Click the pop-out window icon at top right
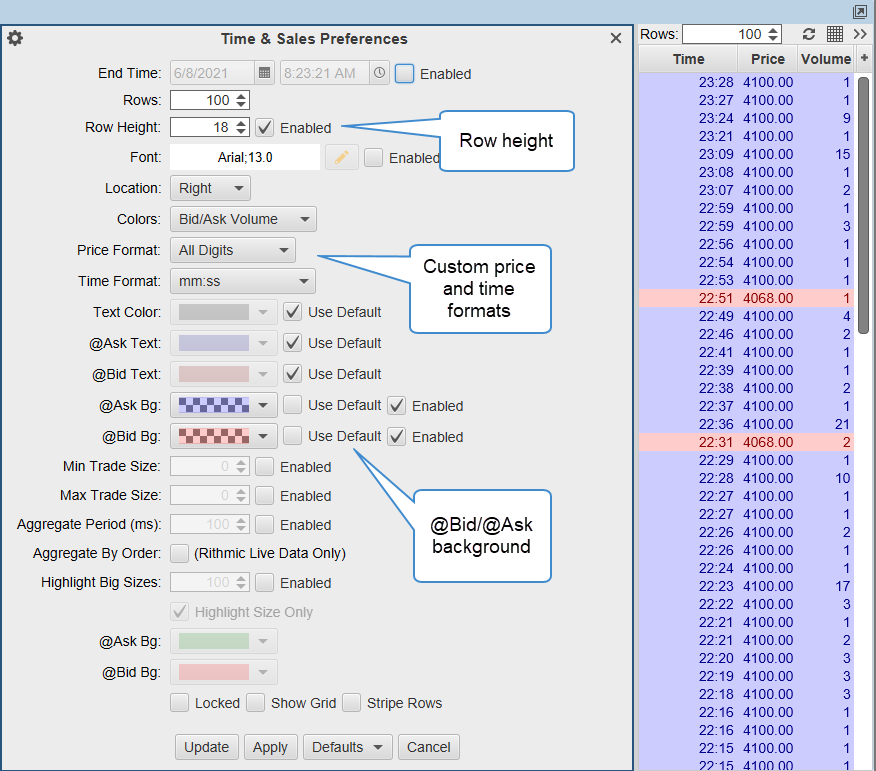Image resolution: width=876 pixels, height=771 pixels. (x=860, y=11)
